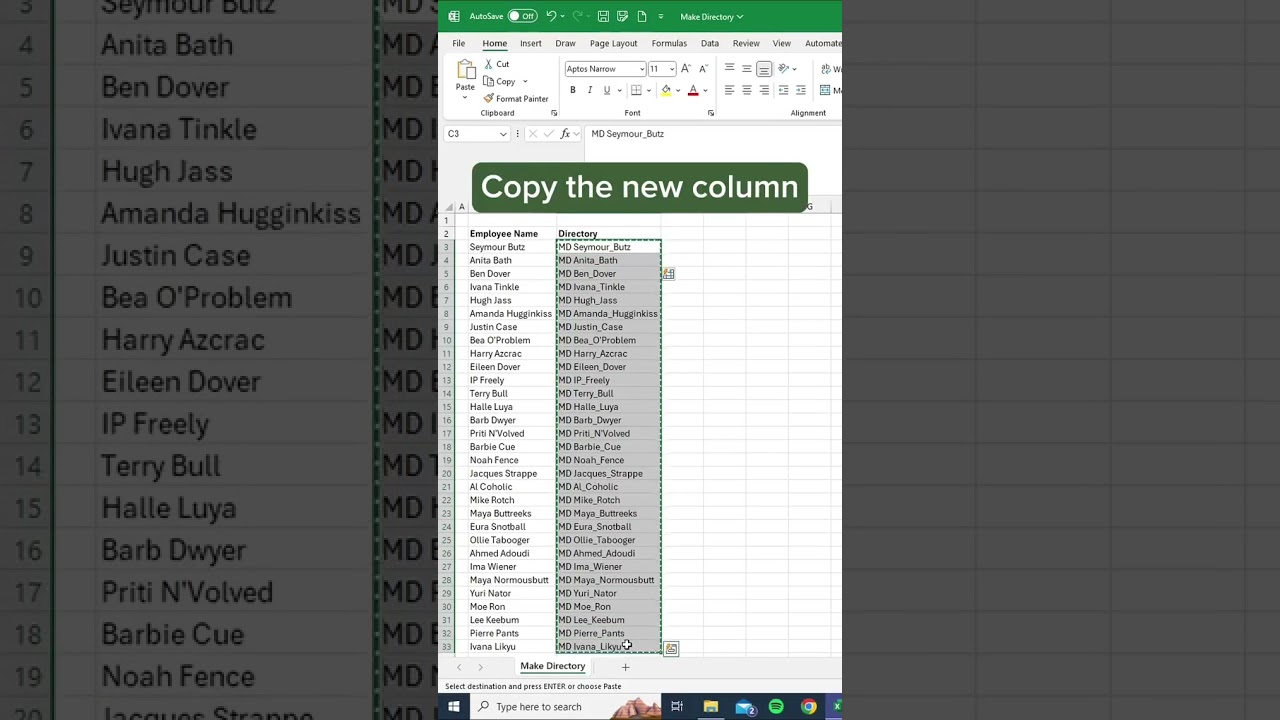This screenshot has width=1280, height=720.
Task: Open the File menu
Action: coord(458,43)
